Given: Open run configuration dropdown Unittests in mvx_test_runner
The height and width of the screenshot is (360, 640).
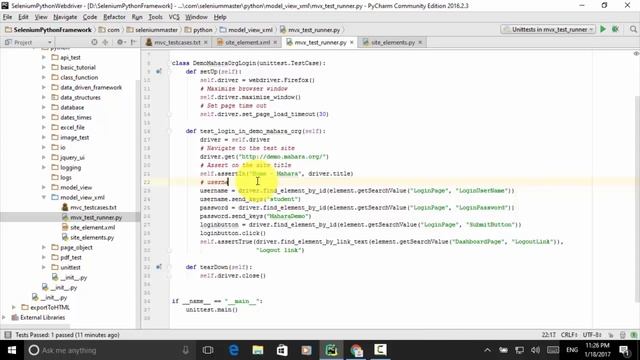Looking at the screenshot, I should (549, 29).
